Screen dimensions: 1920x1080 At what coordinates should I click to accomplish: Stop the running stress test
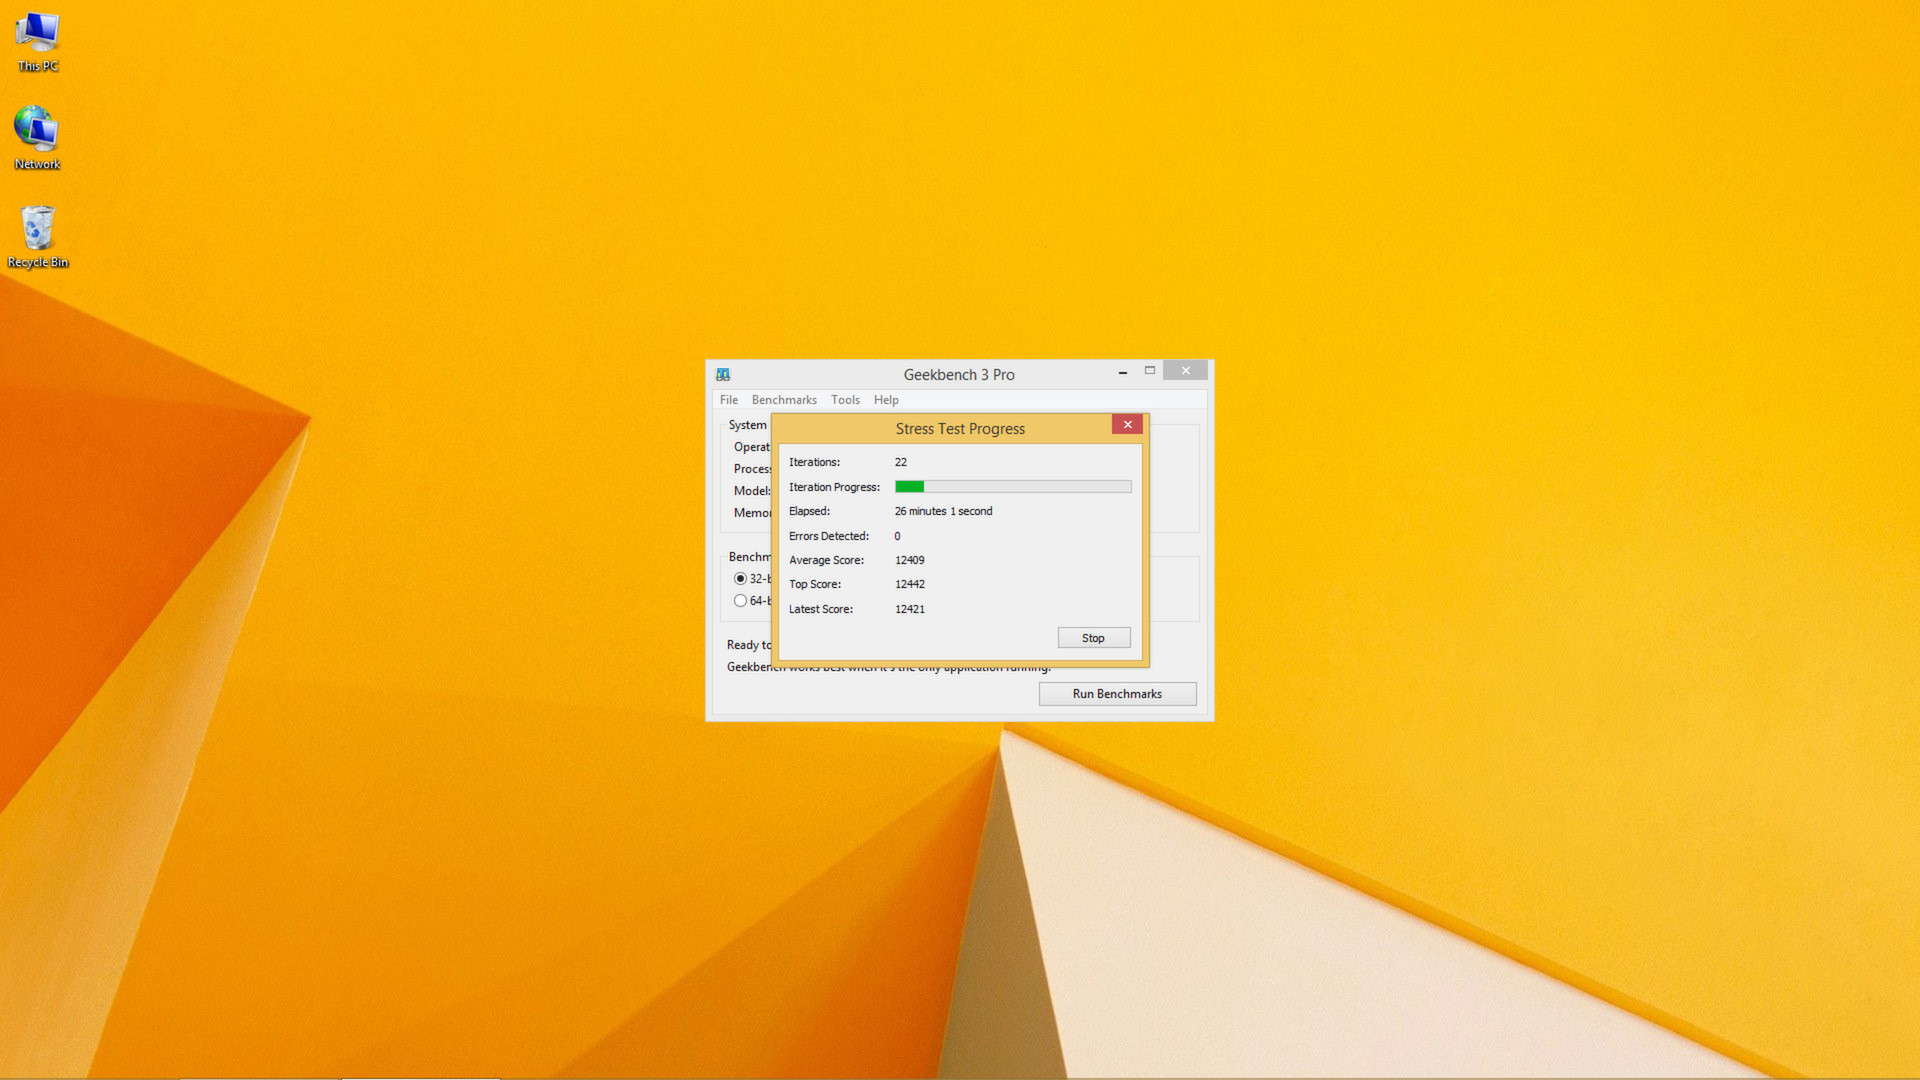(1093, 637)
